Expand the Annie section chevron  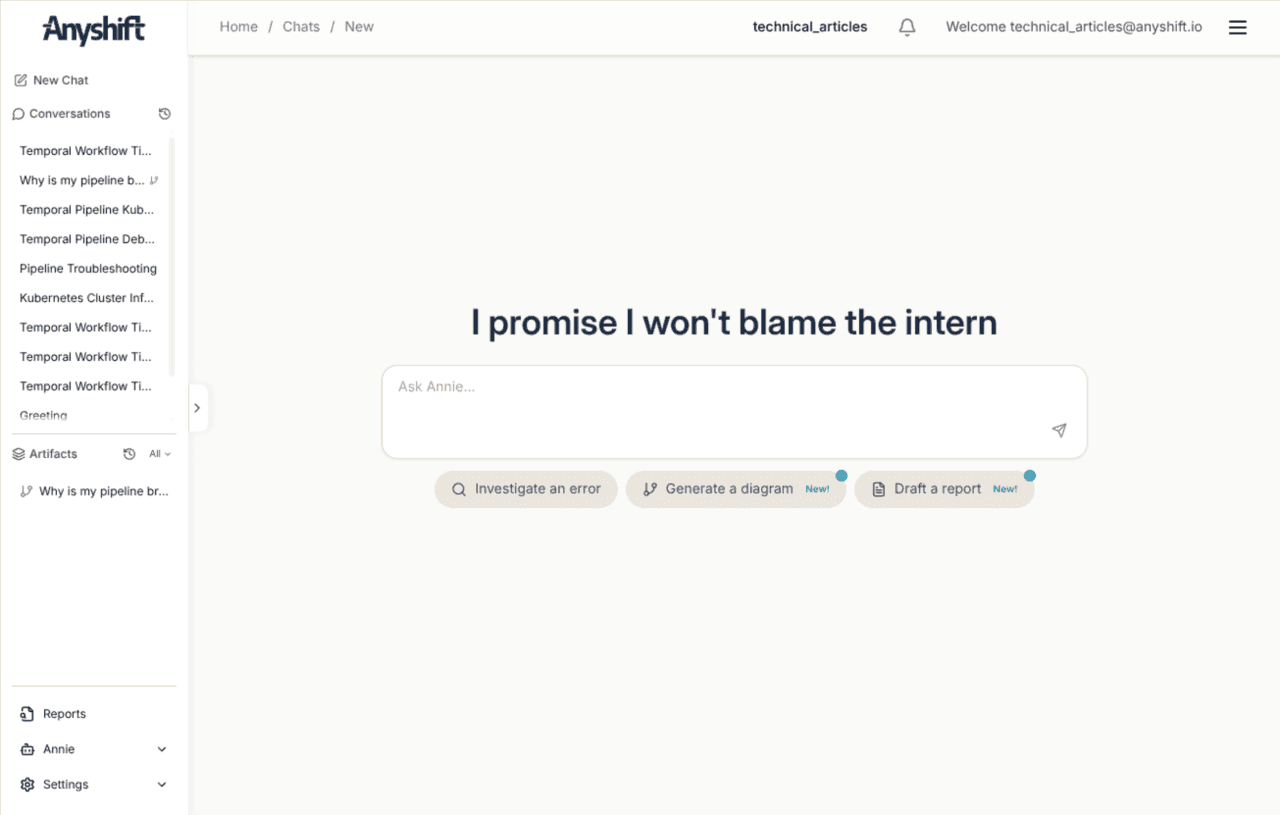[161, 748]
